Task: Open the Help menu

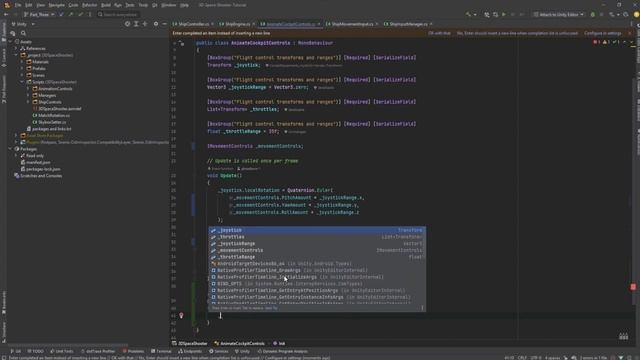Action: pos(184,5)
